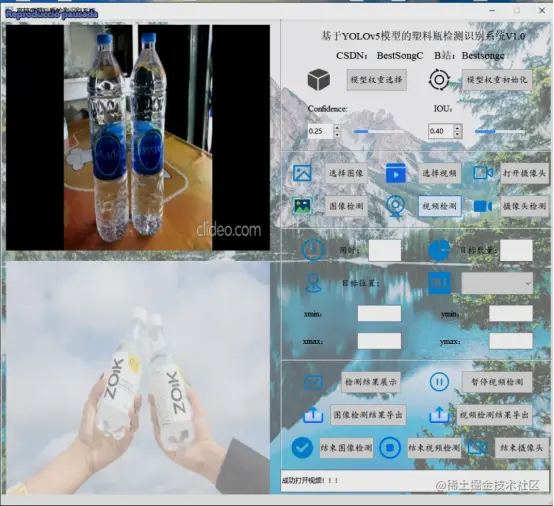This screenshot has height=506, width=554.
Task: Adjust the IOU slider
Action: (x=500, y=131)
